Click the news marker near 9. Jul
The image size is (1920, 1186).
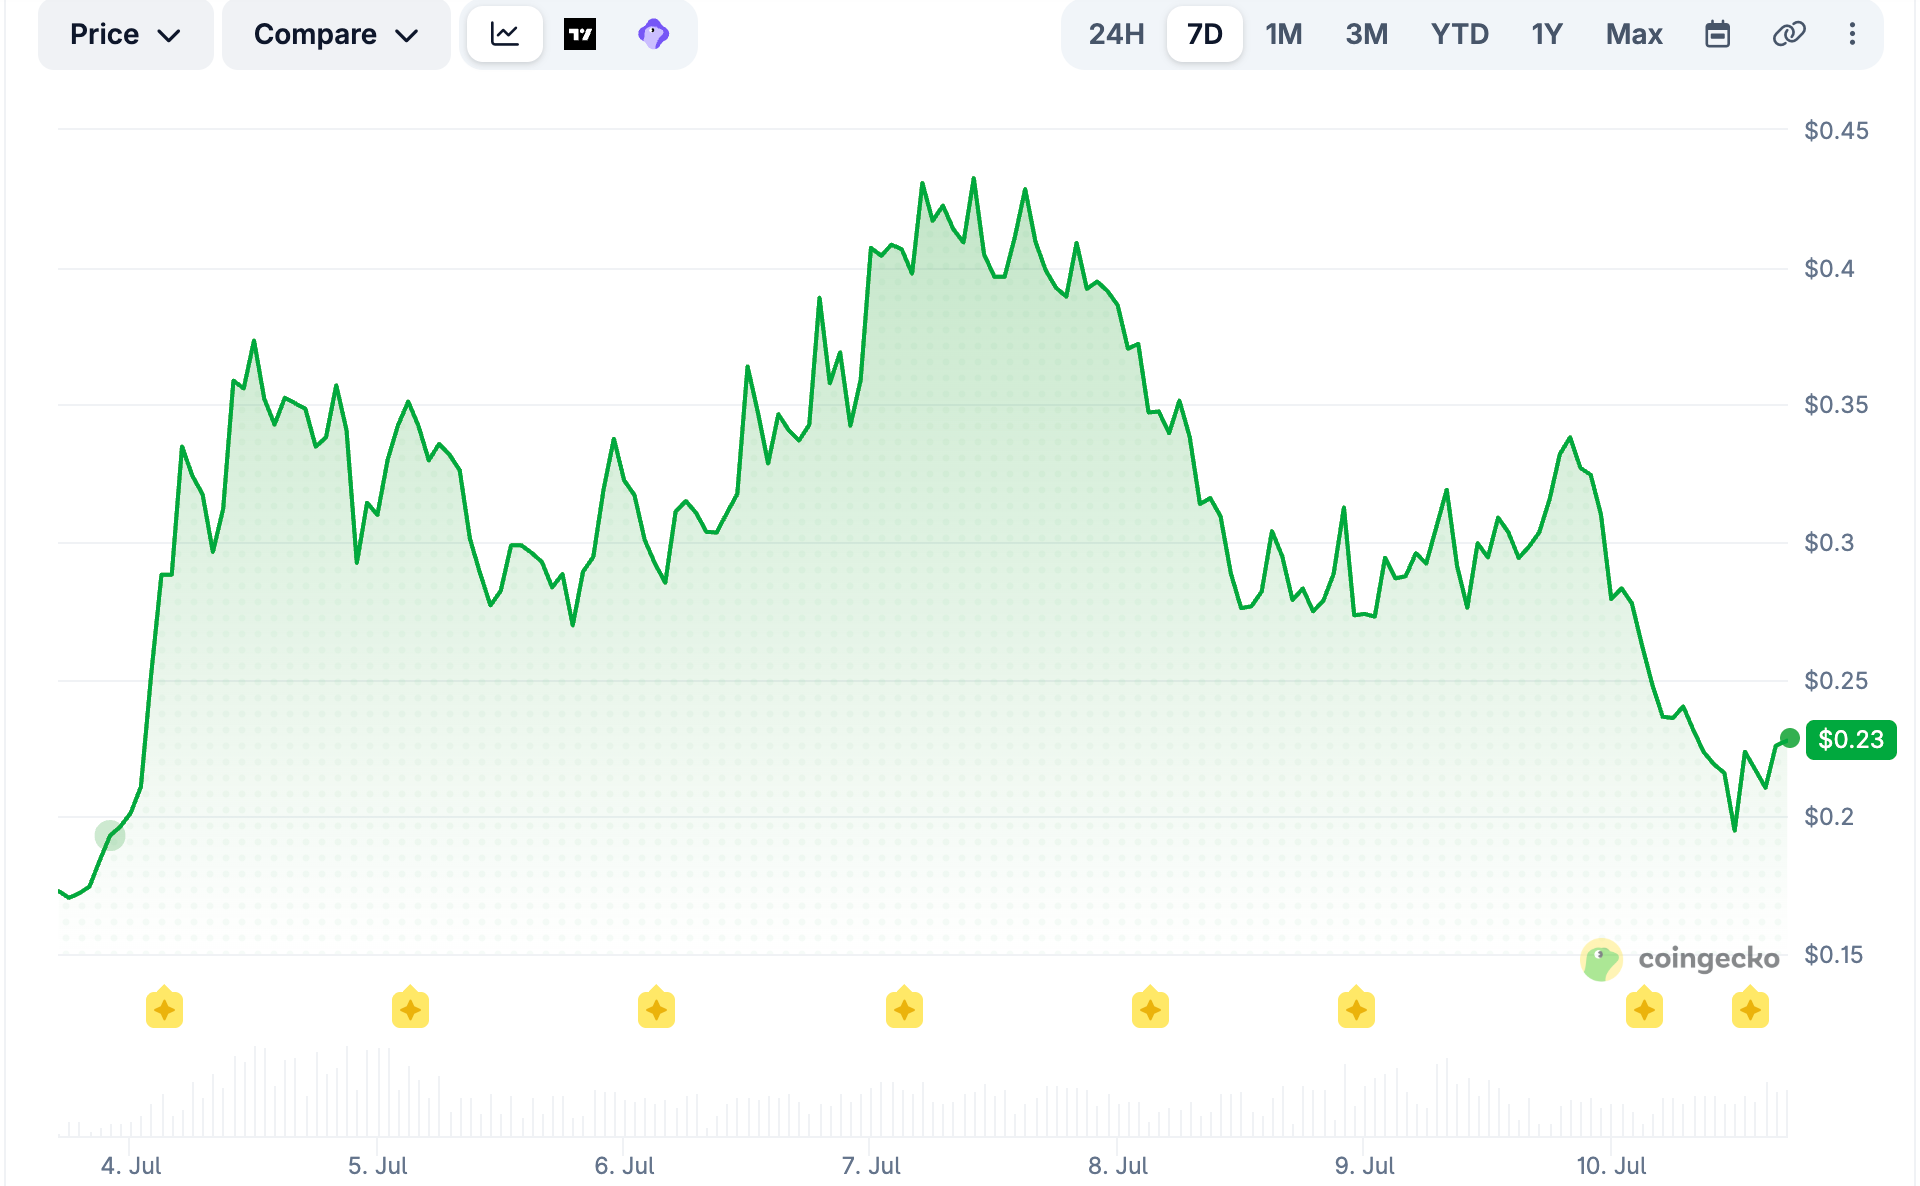point(1356,1009)
